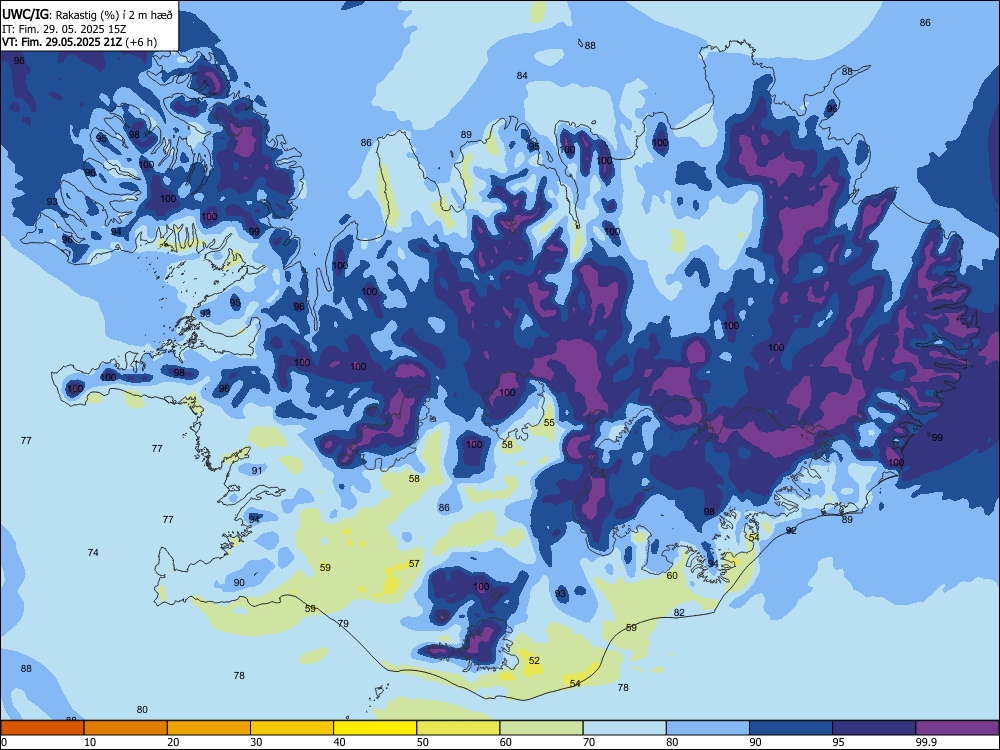Click the '20' tick label on the color scale

(173, 742)
